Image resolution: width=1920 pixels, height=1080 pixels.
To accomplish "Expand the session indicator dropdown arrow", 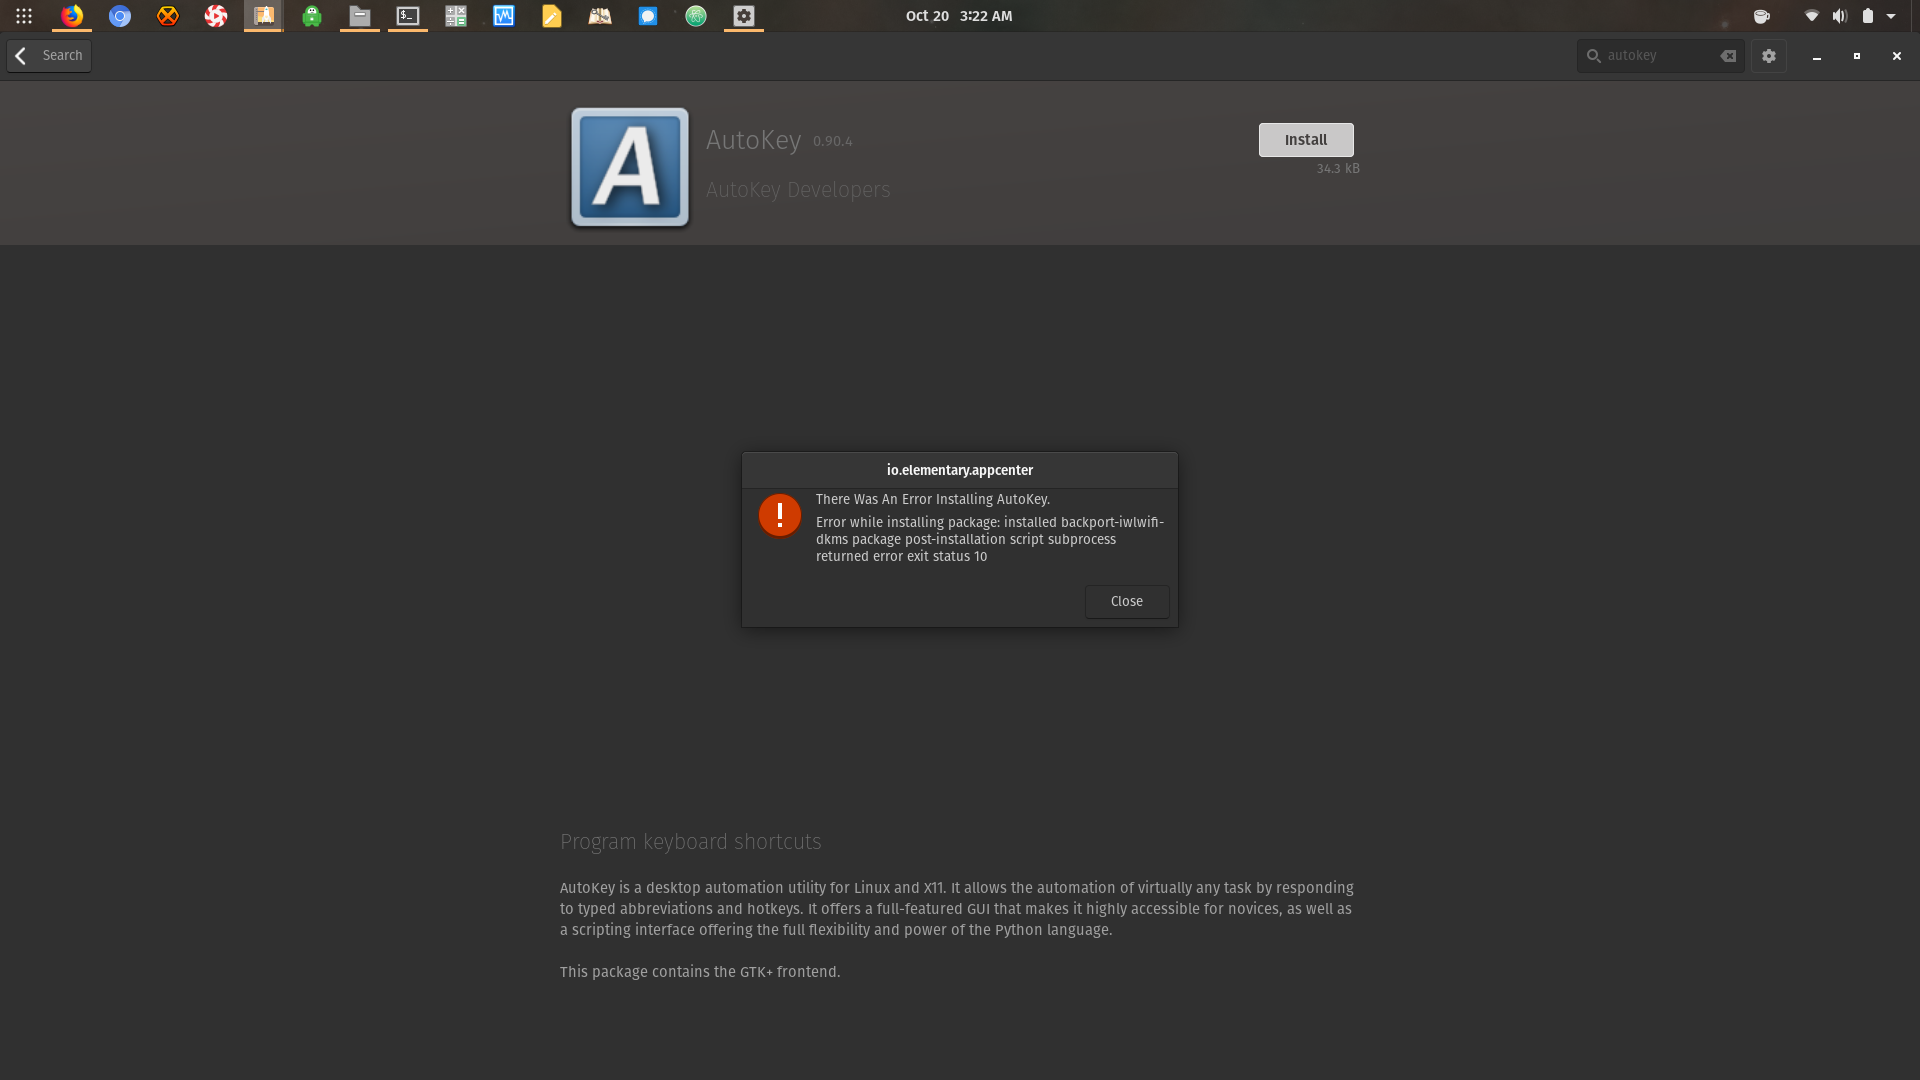I will coord(1892,16).
